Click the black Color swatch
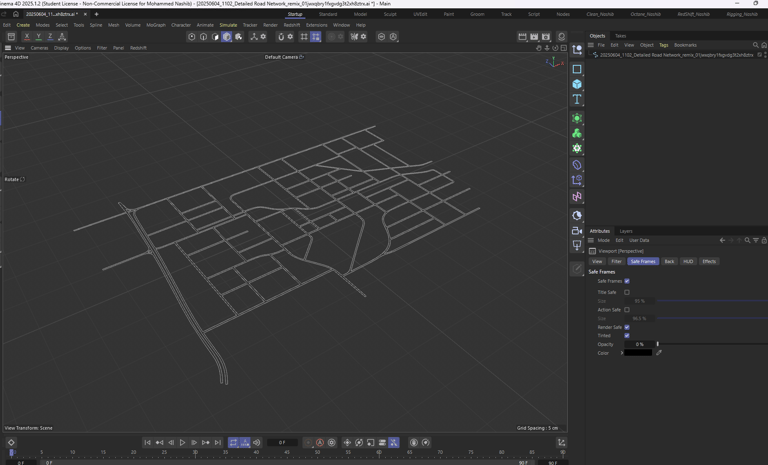Image resolution: width=768 pixels, height=465 pixels. [638, 353]
